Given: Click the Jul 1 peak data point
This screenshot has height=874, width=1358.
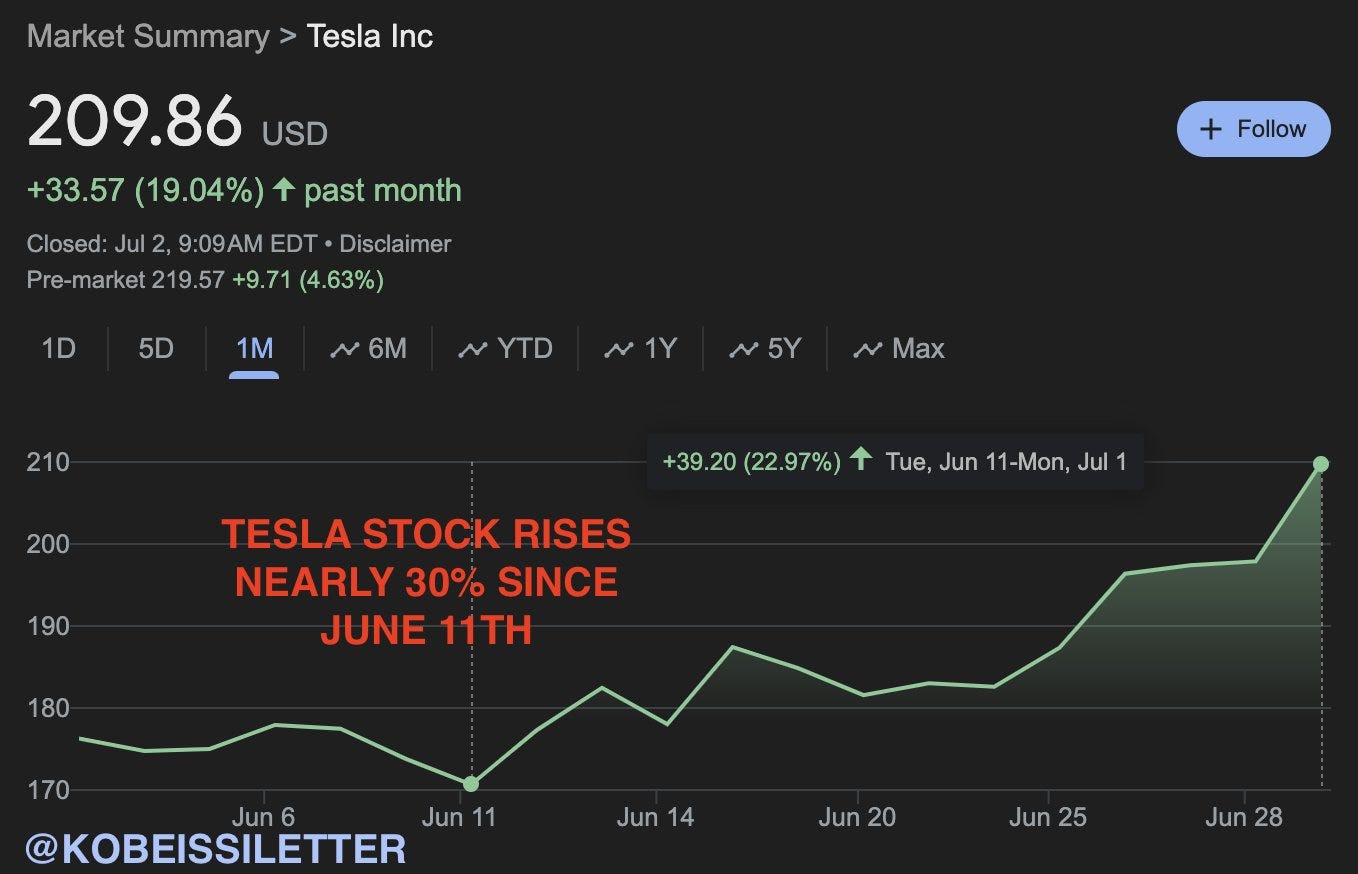Looking at the screenshot, I should click(x=1321, y=464).
